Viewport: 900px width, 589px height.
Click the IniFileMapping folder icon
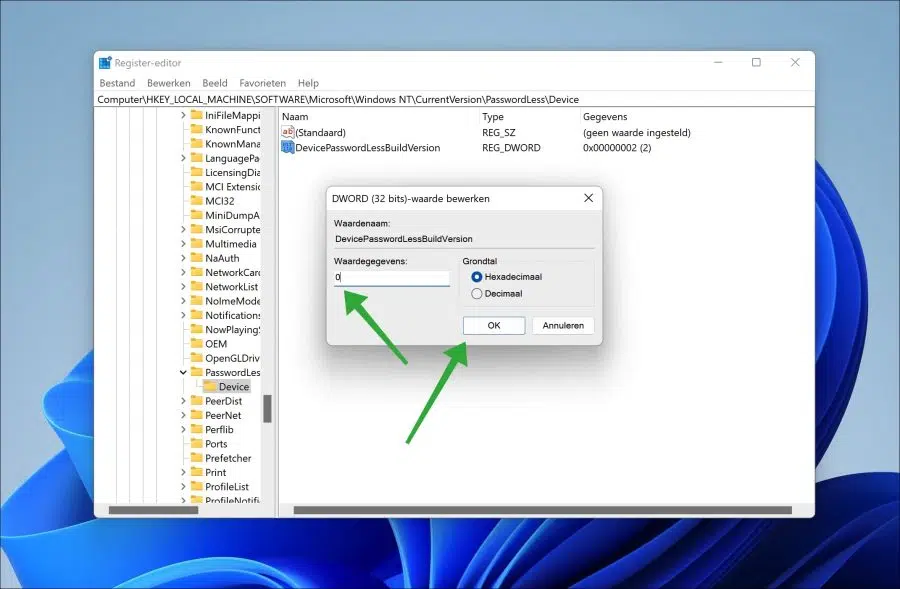coord(197,115)
